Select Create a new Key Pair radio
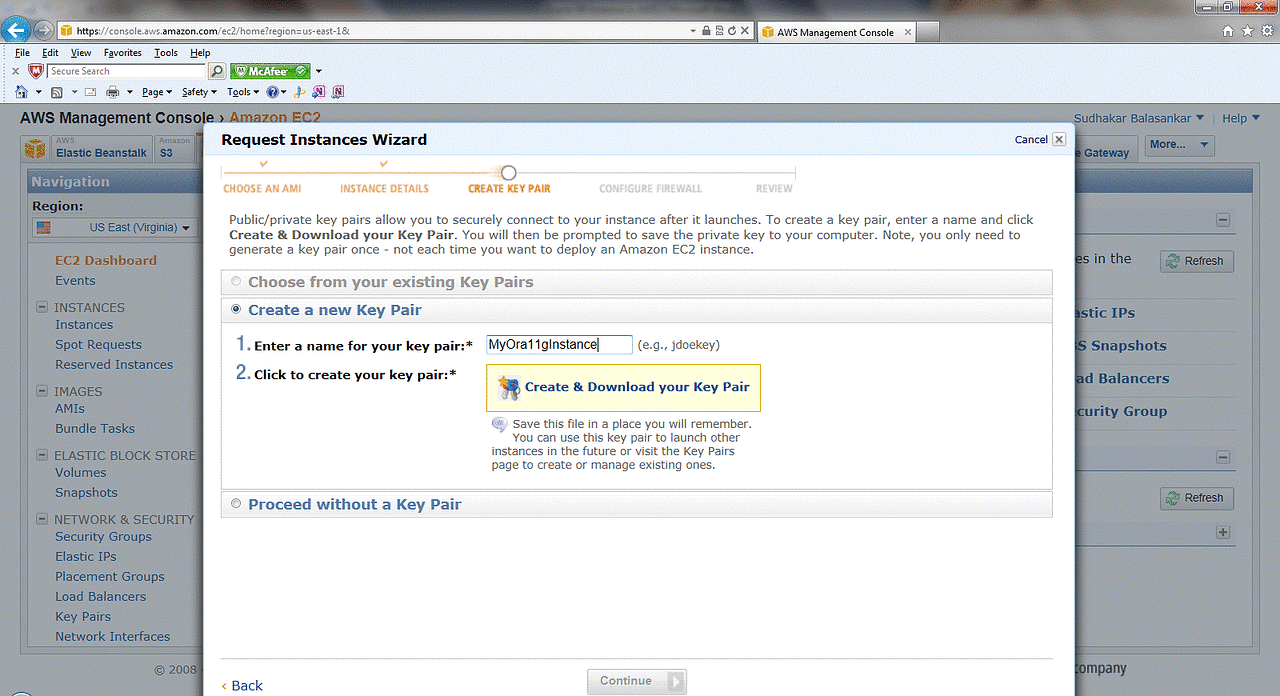Screen dimensions: 1280x696 236,310
